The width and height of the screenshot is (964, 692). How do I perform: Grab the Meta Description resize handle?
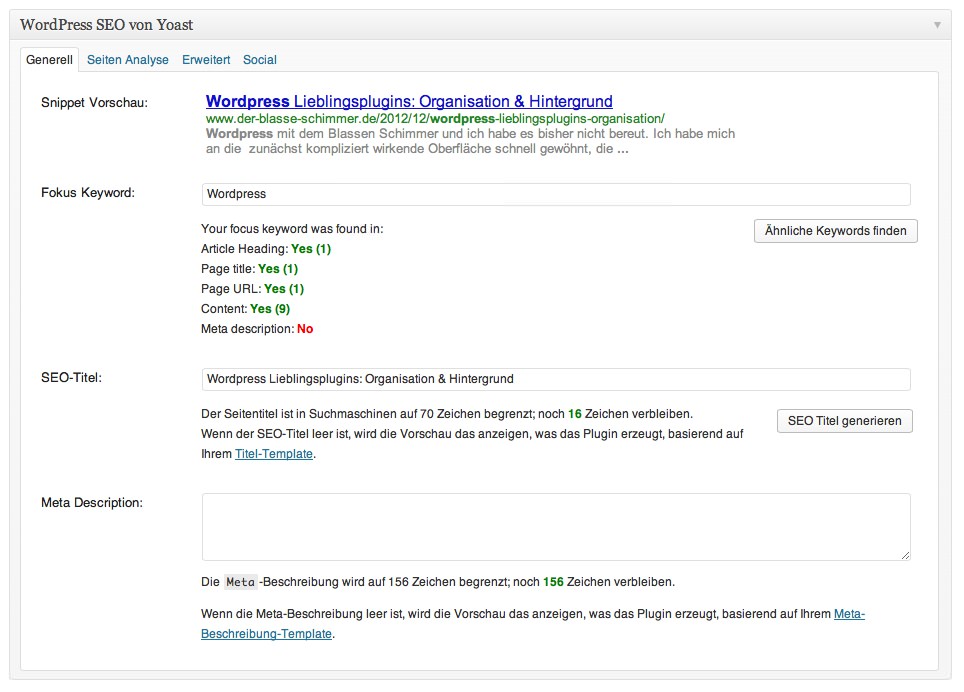[x=905, y=555]
